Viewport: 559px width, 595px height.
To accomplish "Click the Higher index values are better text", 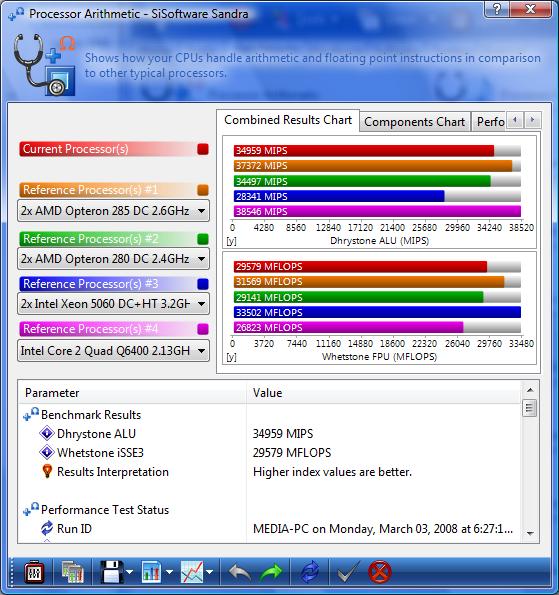I will tap(332, 472).
